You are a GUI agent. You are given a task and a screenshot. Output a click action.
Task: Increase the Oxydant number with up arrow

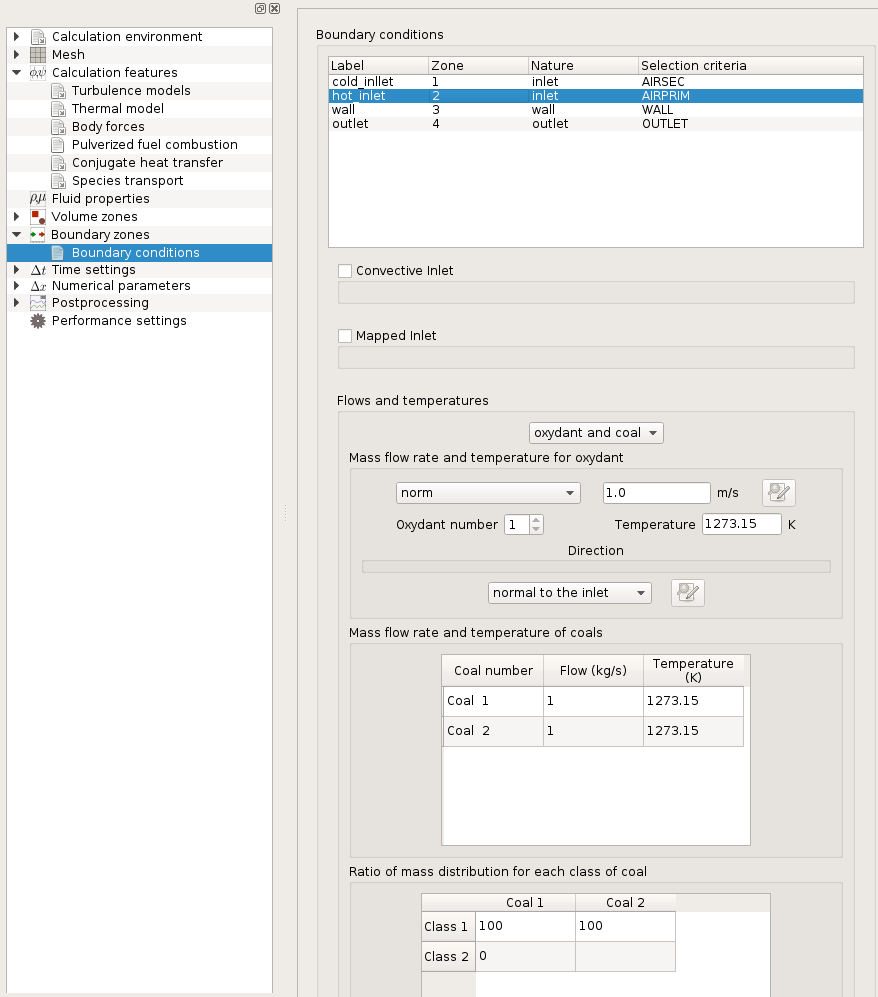[x=537, y=520]
